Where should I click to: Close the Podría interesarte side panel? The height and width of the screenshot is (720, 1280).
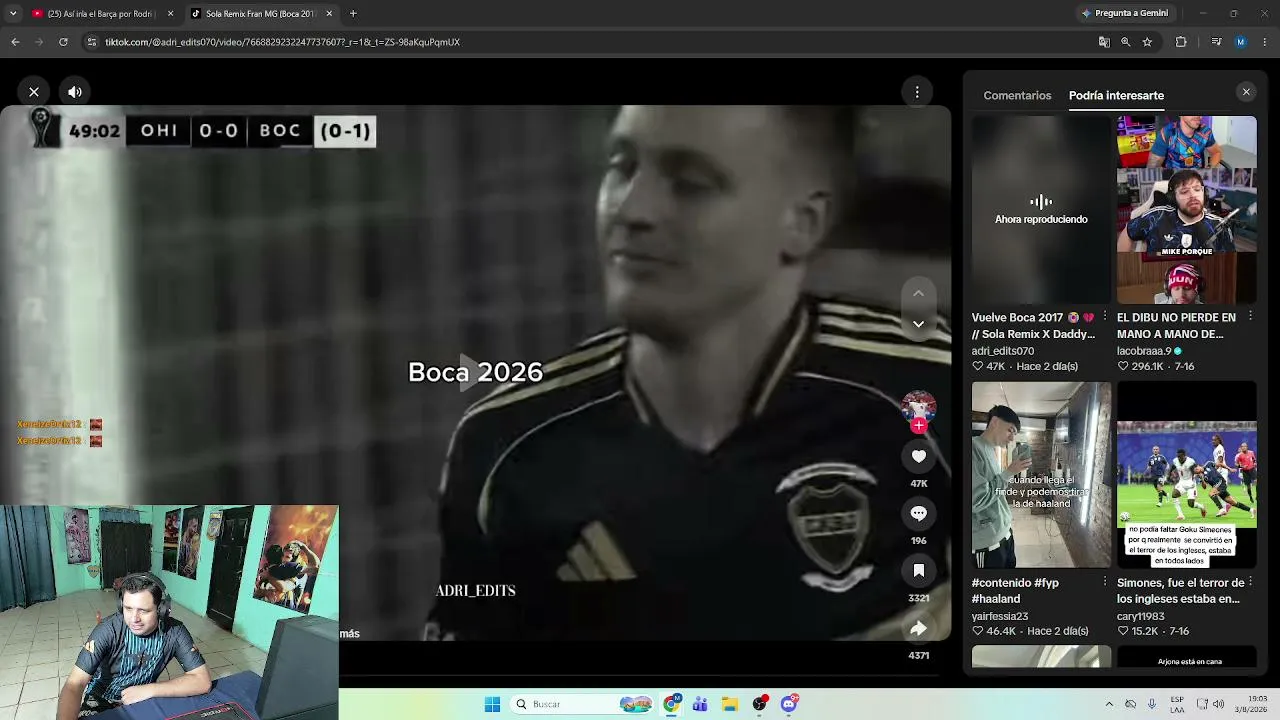pos(1246,92)
